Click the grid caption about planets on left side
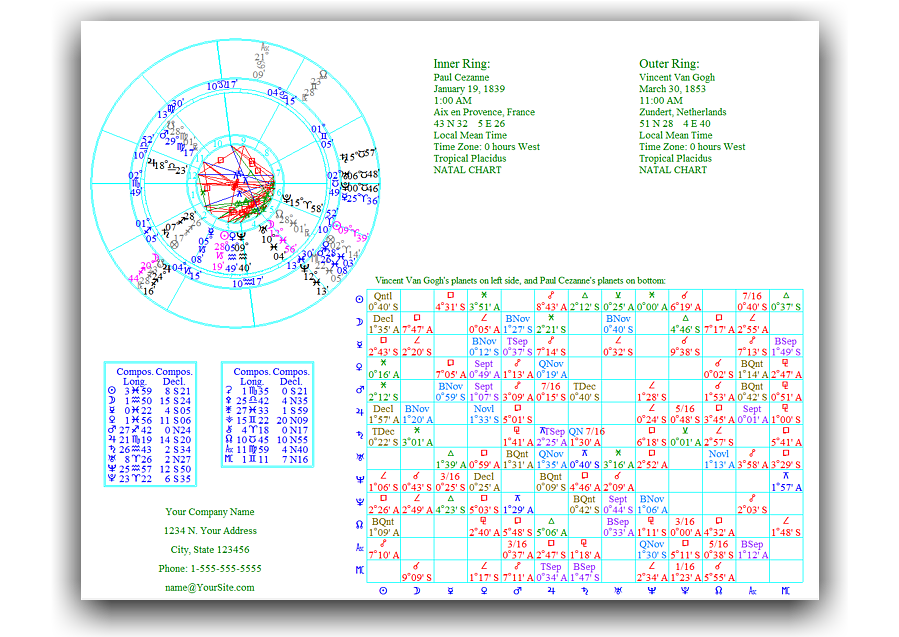The height and width of the screenshot is (637, 899). (x=520, y=281)
